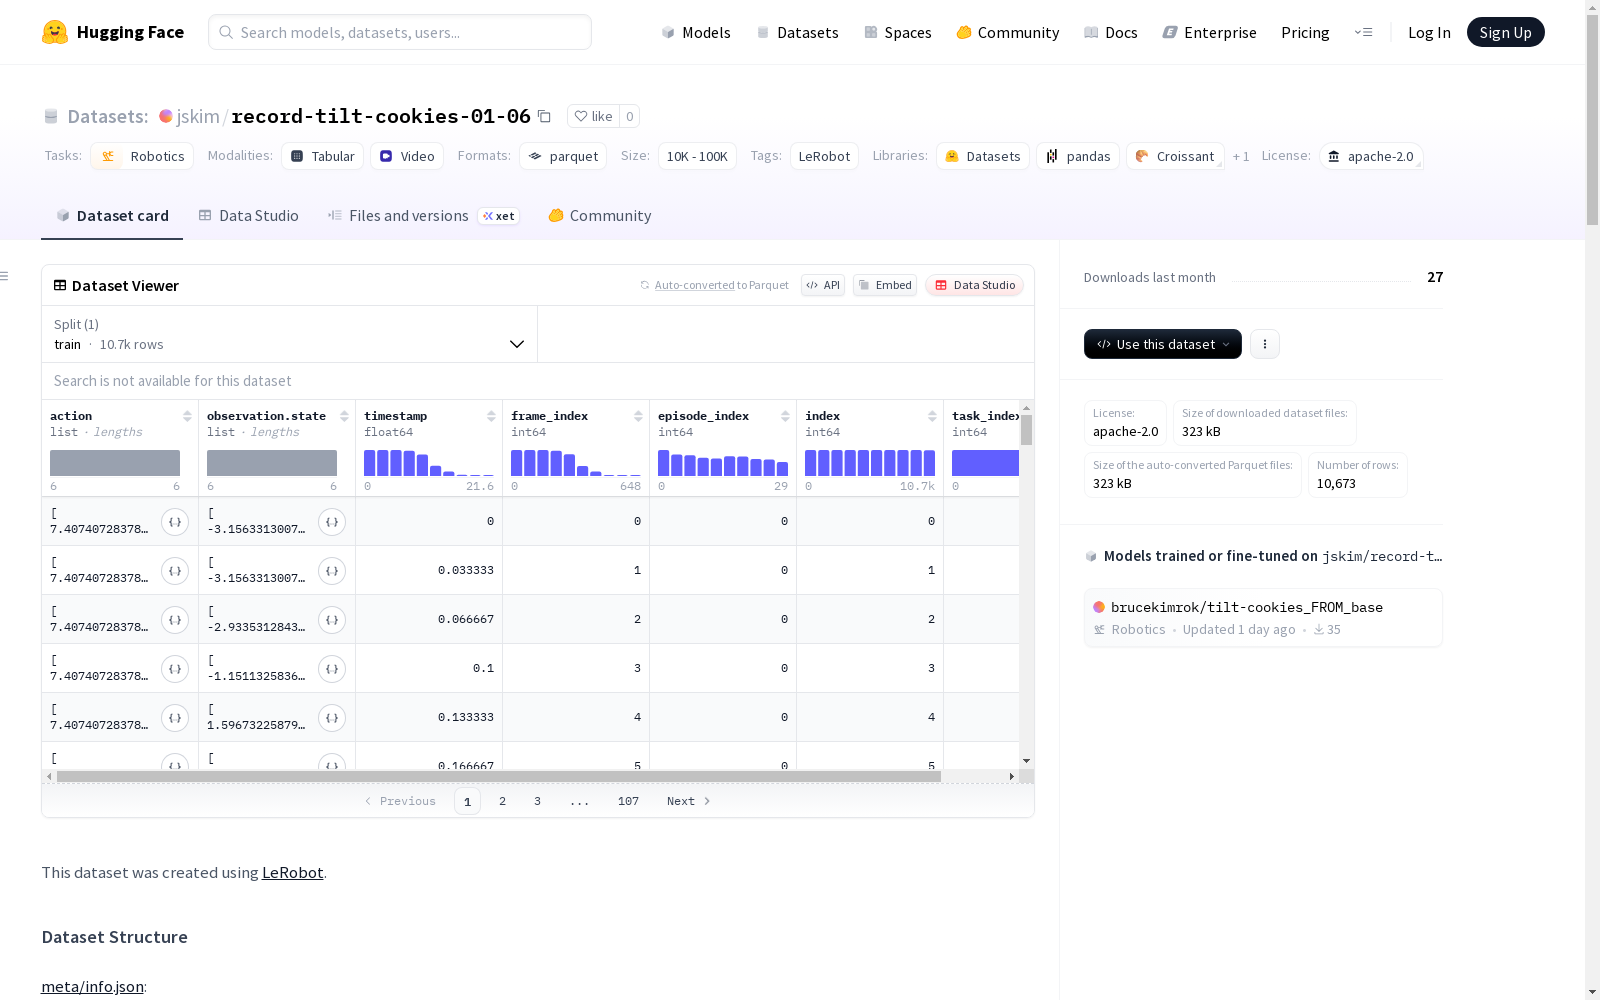The image size is (1600, 1000).
Task: Copy the dataset name to clipboard
Action: pos(544,116)
